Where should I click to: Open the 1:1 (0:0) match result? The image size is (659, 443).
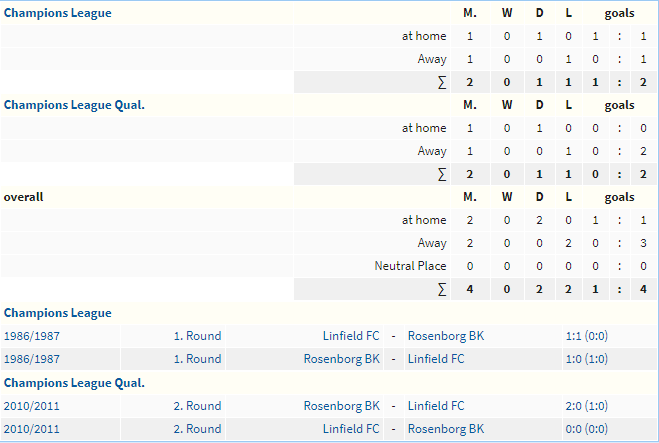[587, 336]
